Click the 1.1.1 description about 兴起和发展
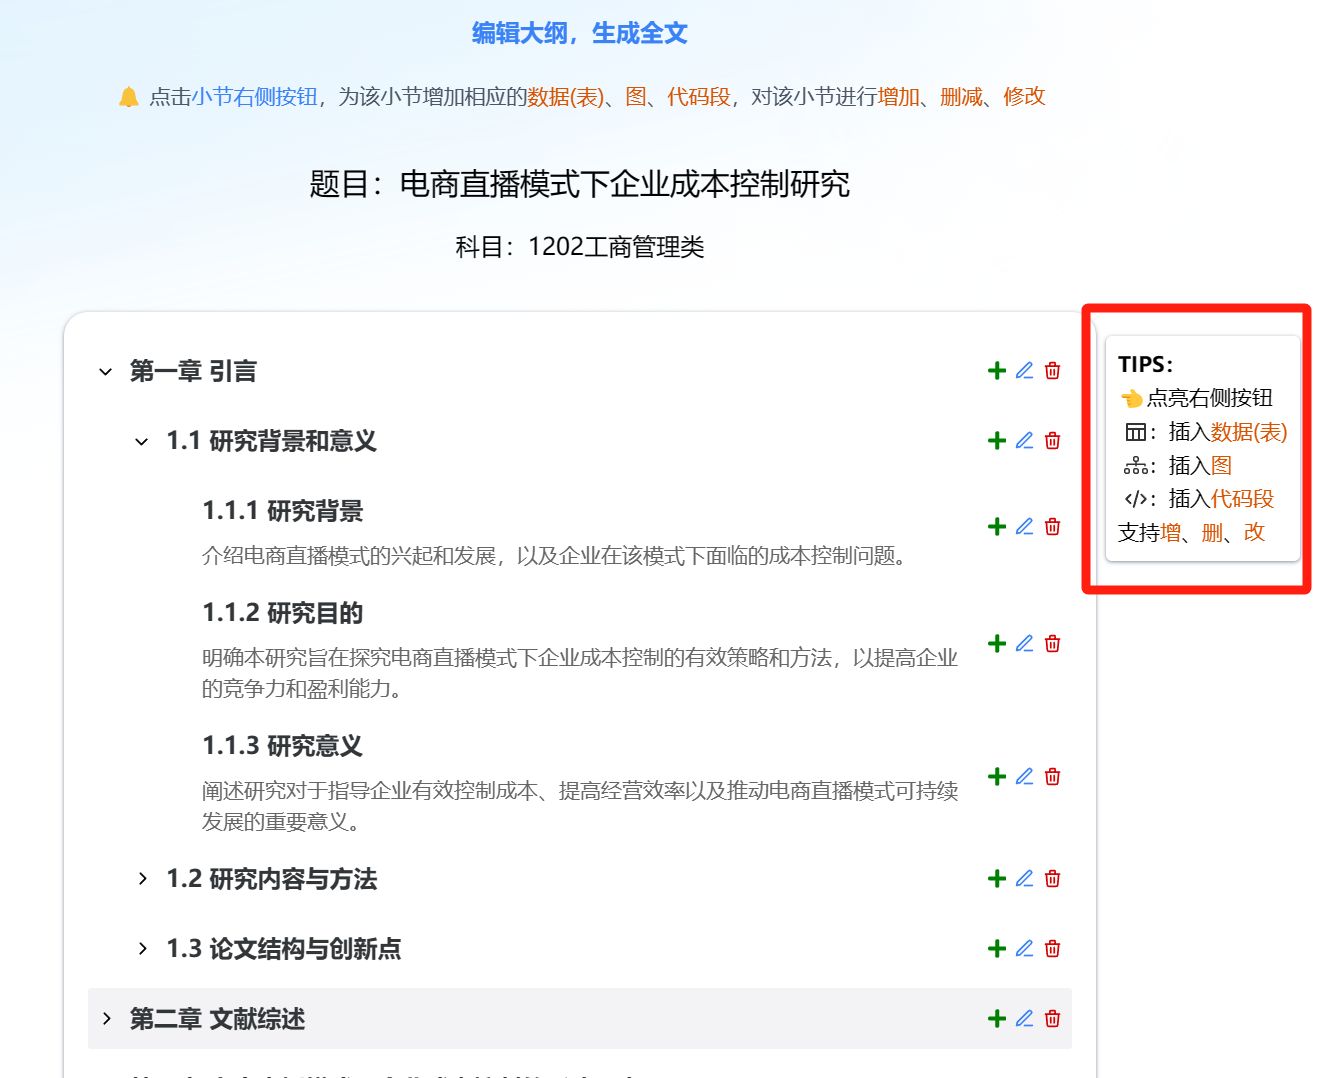This screenshot has height=1078, width=1335. 555,556
